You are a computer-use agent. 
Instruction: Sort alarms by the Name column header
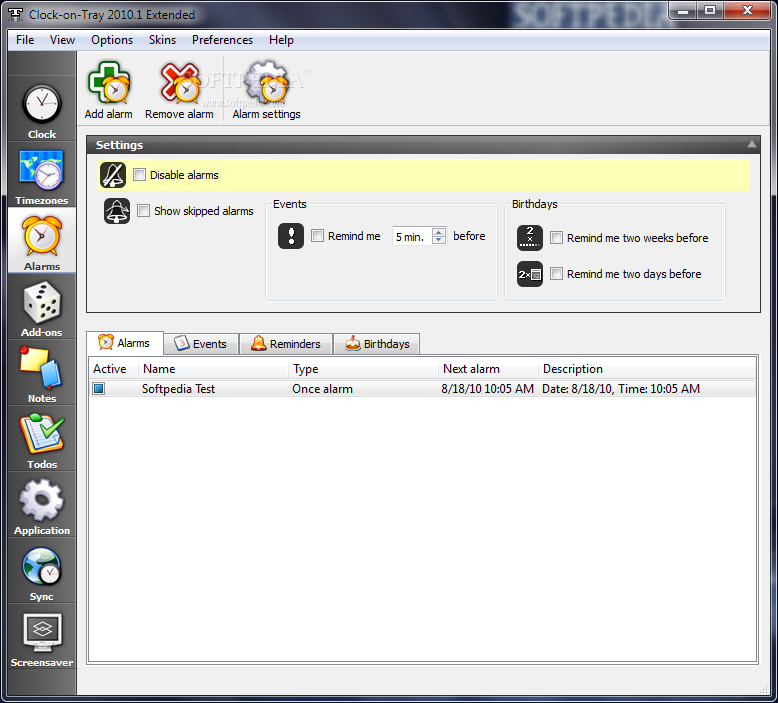213,369
